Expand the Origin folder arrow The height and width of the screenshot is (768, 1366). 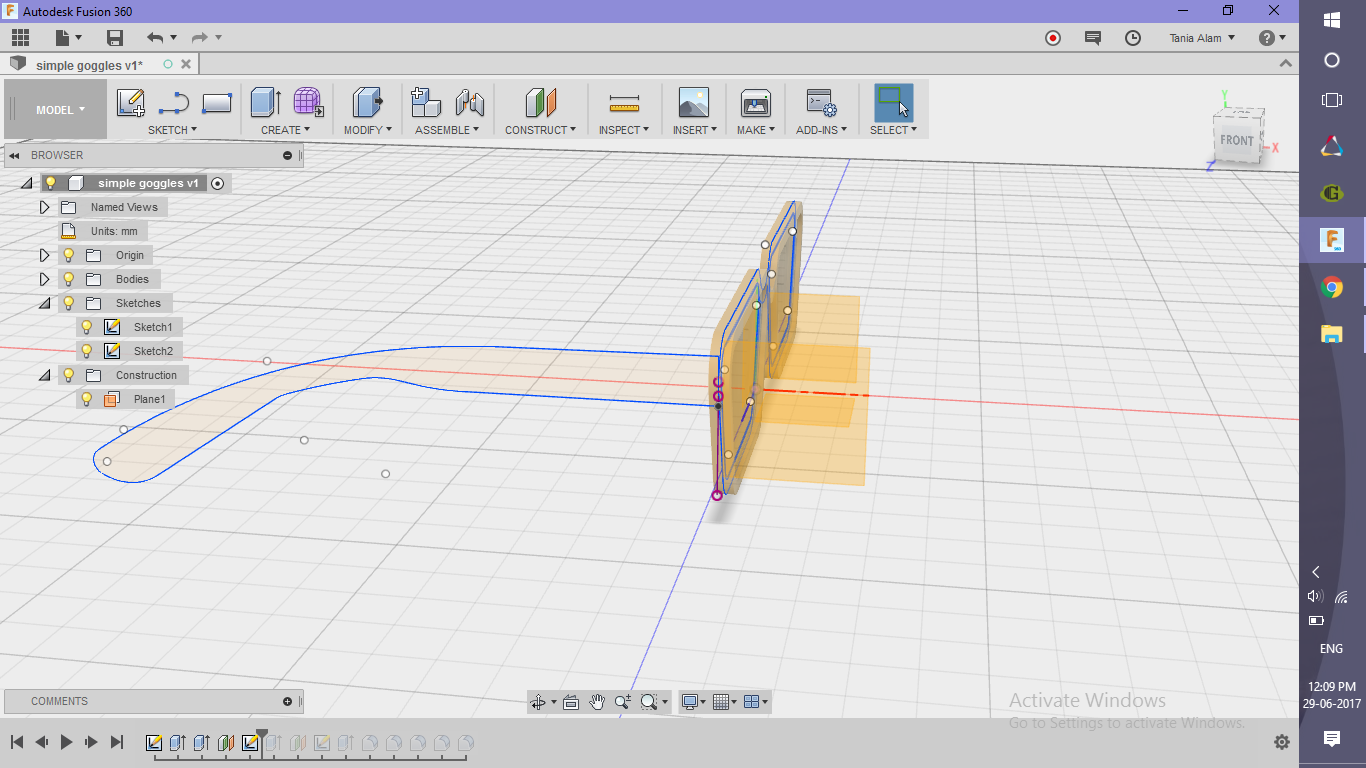tap(44, 255)
